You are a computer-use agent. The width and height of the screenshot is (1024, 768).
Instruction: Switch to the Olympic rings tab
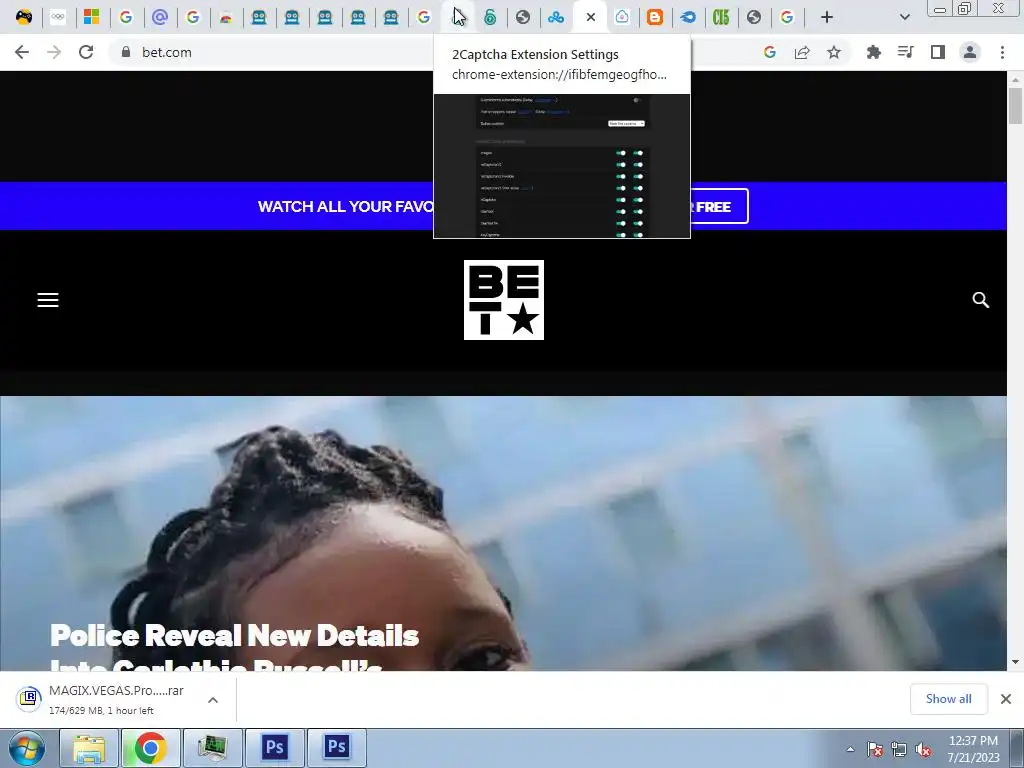pos(58,17)
